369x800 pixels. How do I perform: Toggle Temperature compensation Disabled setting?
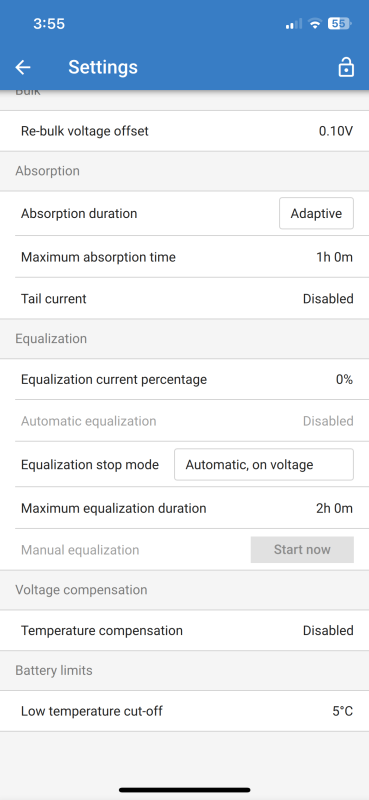(x=184, y=630)
